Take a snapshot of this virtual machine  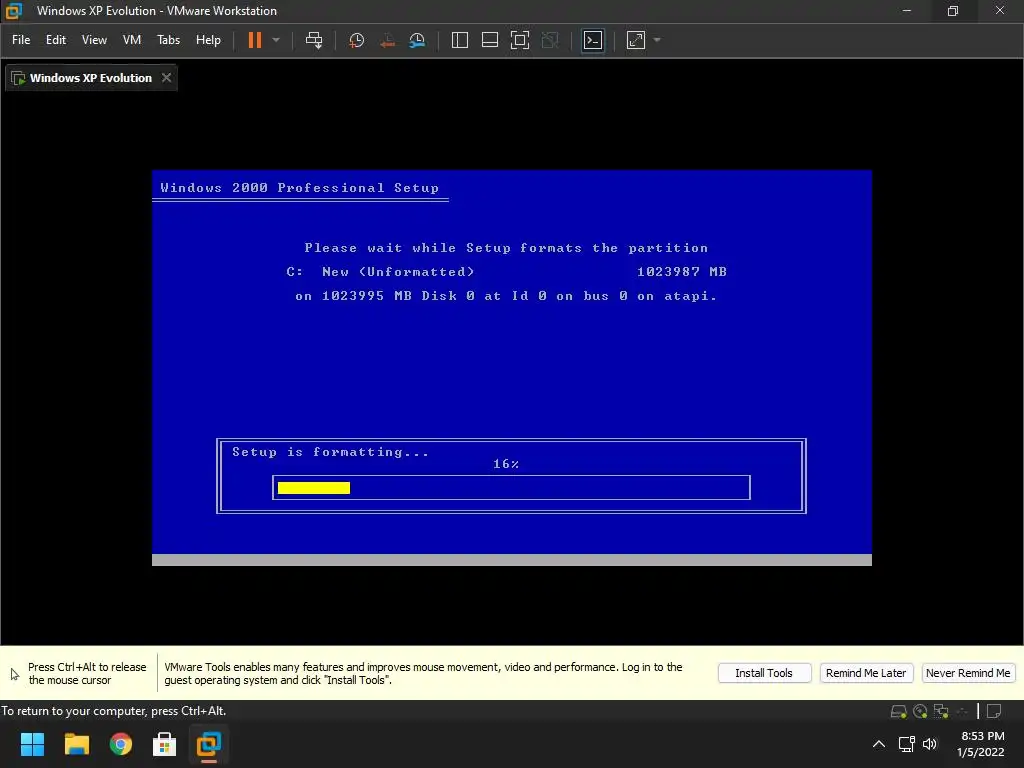(x=357, y=40)
